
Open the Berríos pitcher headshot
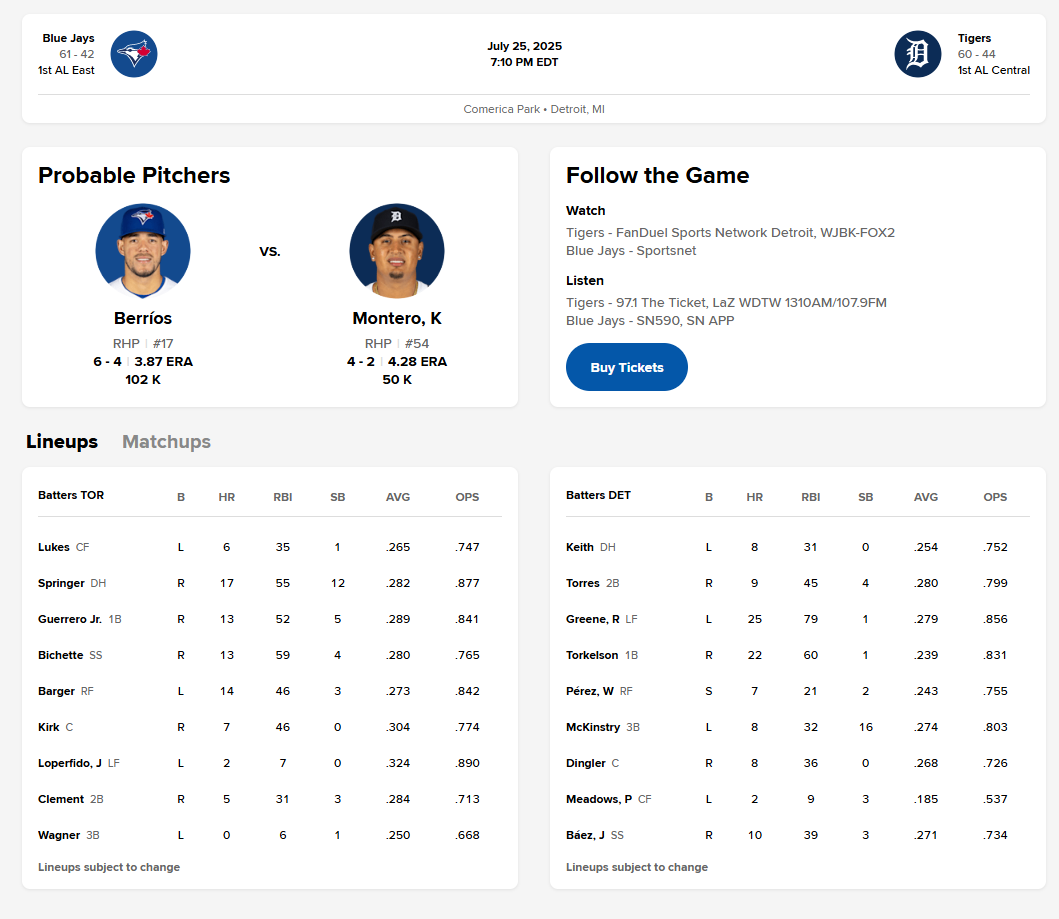[143, 251]
